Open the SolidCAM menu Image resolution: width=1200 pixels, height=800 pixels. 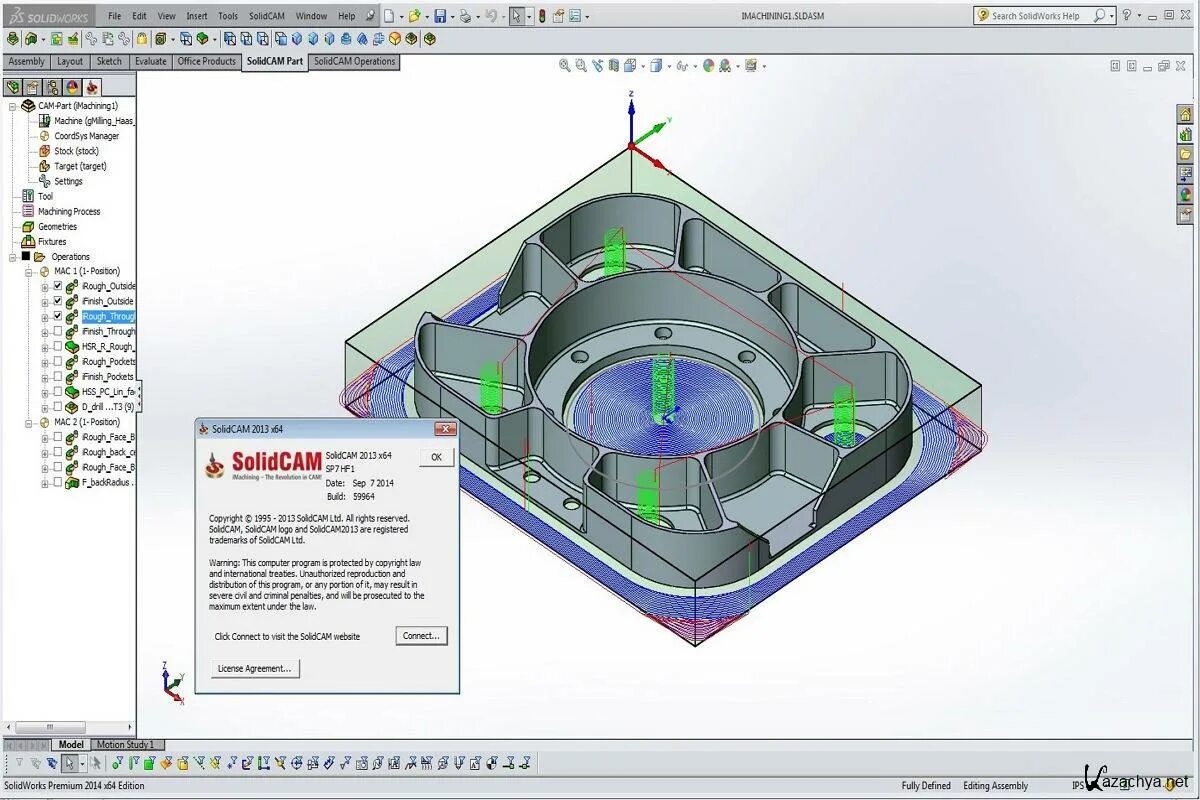click(x=266, y=16)
